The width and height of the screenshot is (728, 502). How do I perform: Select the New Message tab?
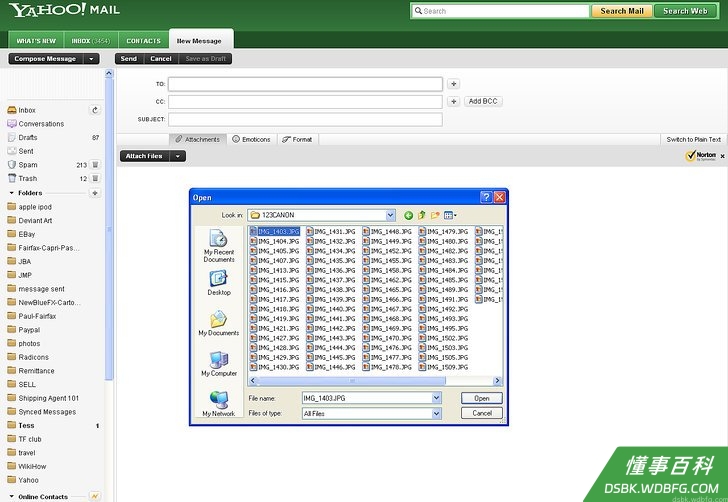(x=199, y=41)
